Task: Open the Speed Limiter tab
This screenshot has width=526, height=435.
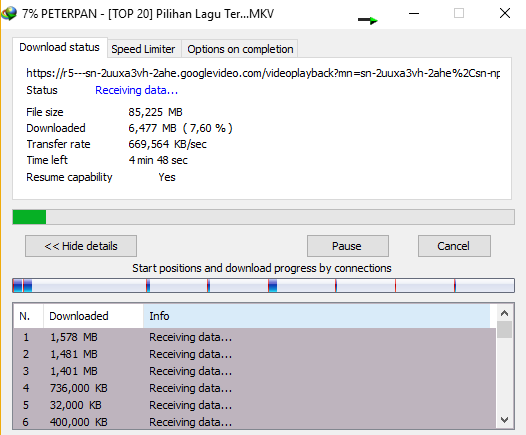Action: (143, 49)
